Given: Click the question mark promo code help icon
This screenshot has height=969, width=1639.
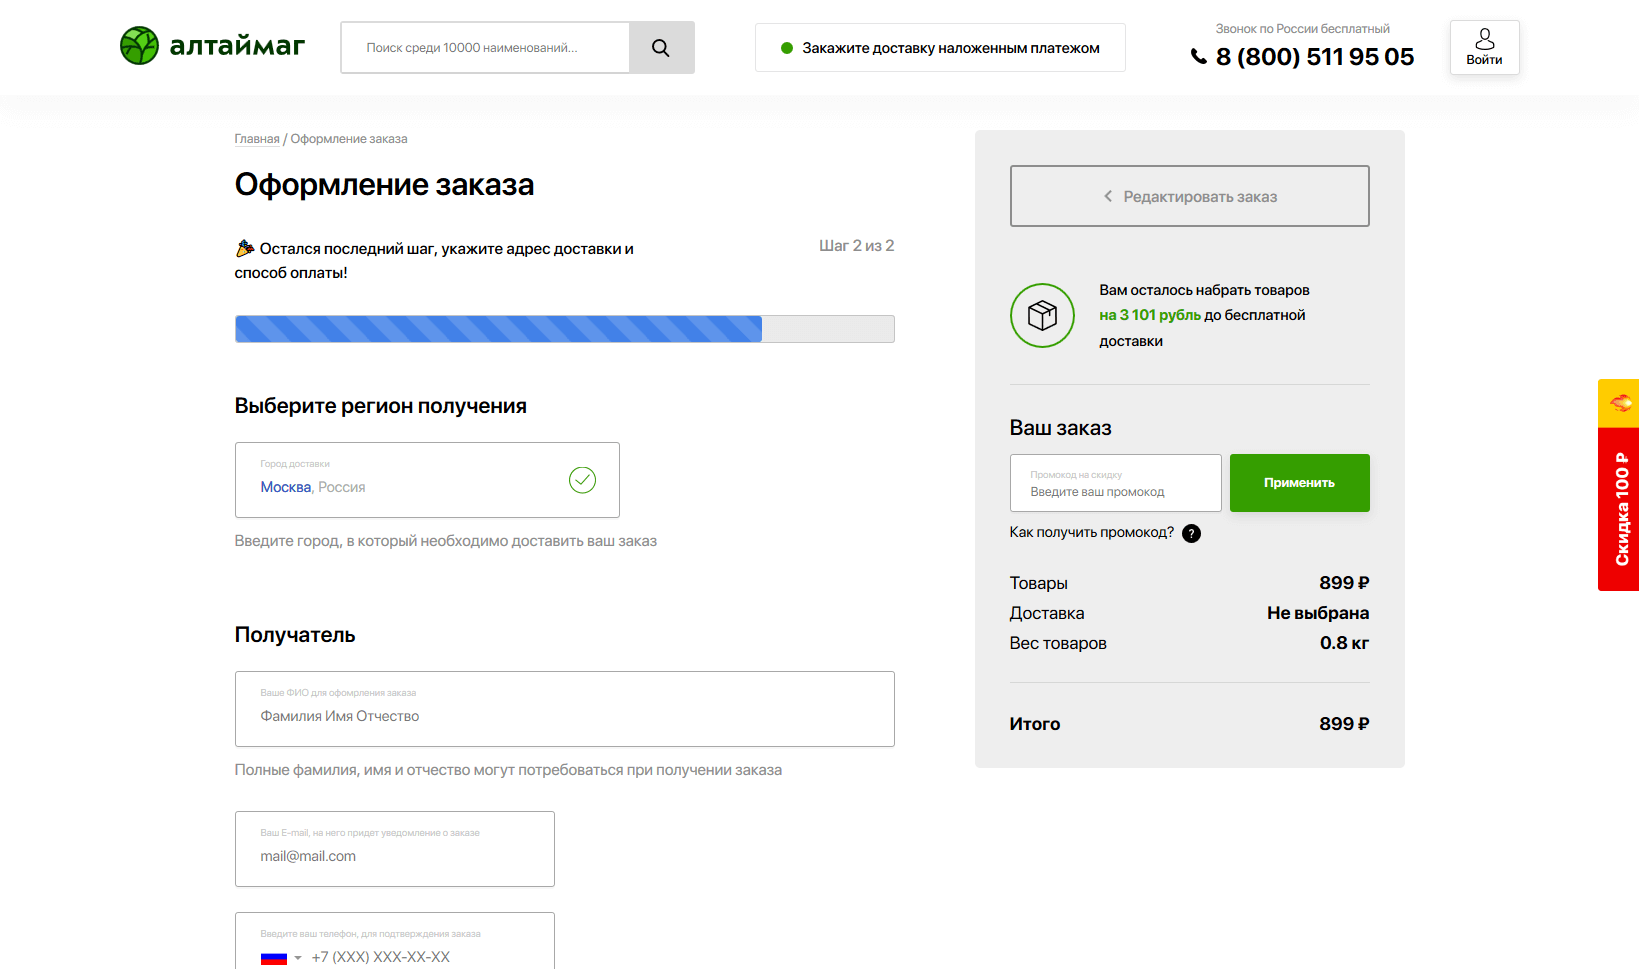Looking at the screenshot, I should click(x=1191, y=533).
